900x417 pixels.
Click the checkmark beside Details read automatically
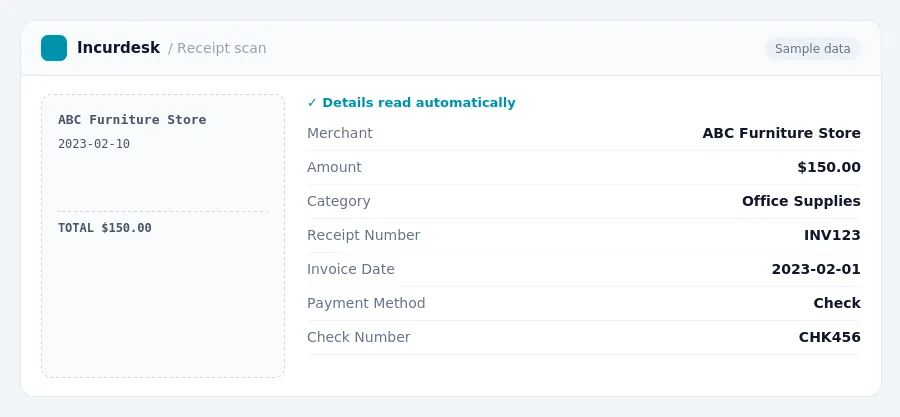coord(312,103)
